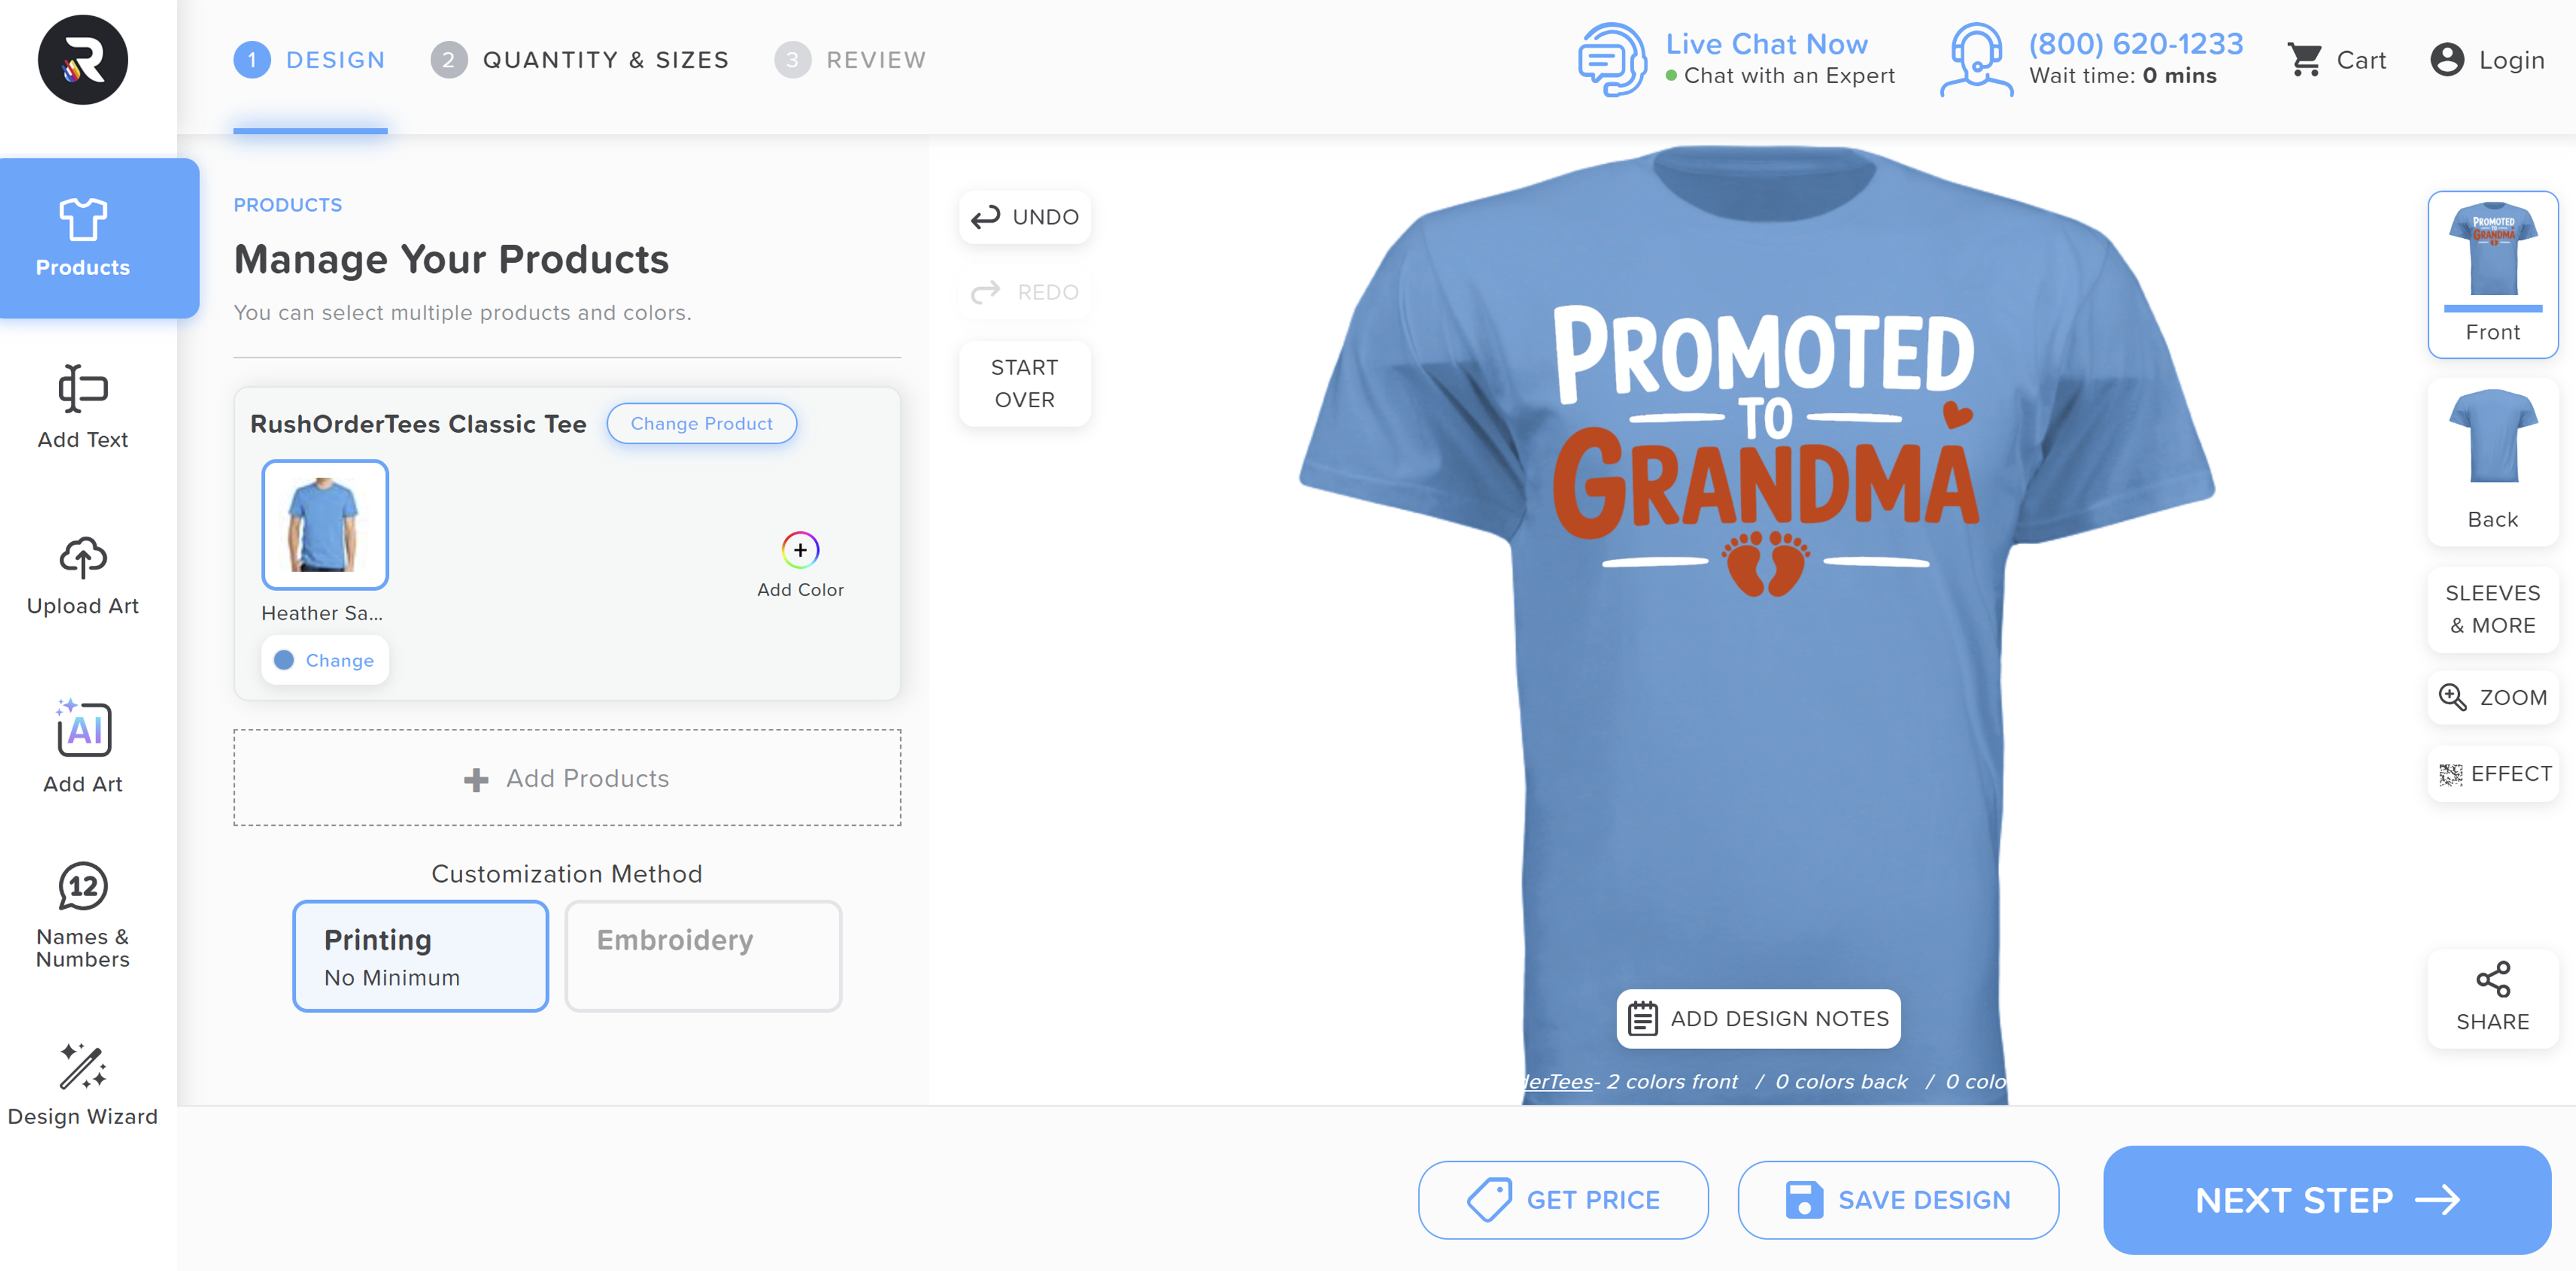Open the AI Add Art tool
2576x1271 pixels.
click(83, 746)
